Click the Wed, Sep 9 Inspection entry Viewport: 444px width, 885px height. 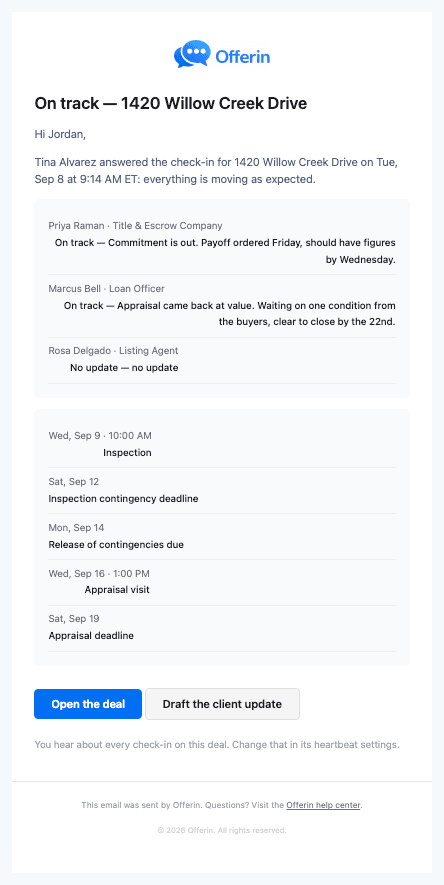point(222,445)
